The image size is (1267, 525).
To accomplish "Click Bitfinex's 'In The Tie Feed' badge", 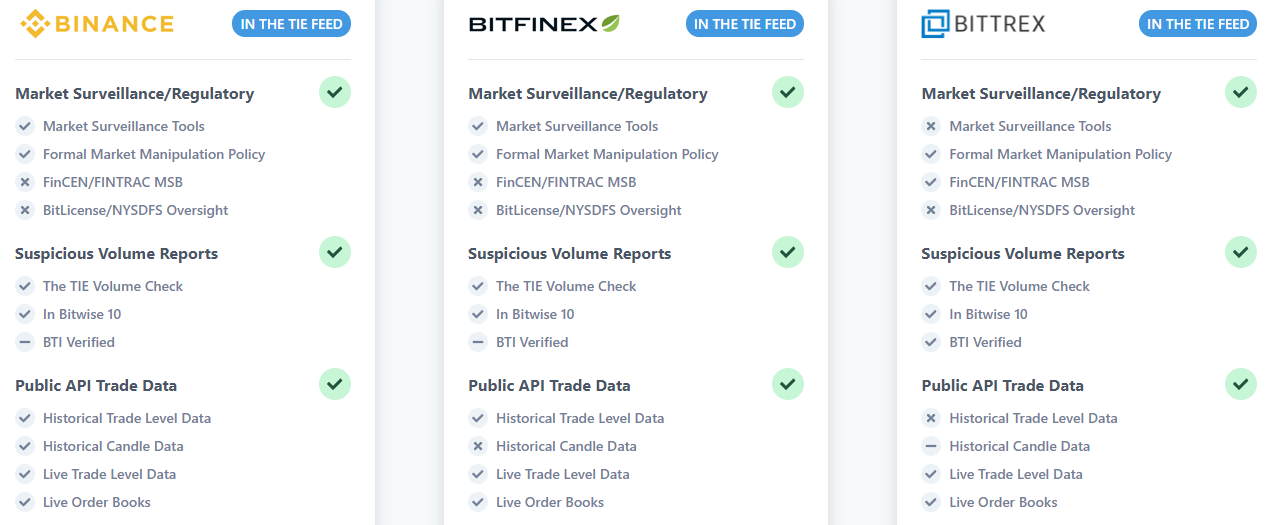I will pos(744,24).
